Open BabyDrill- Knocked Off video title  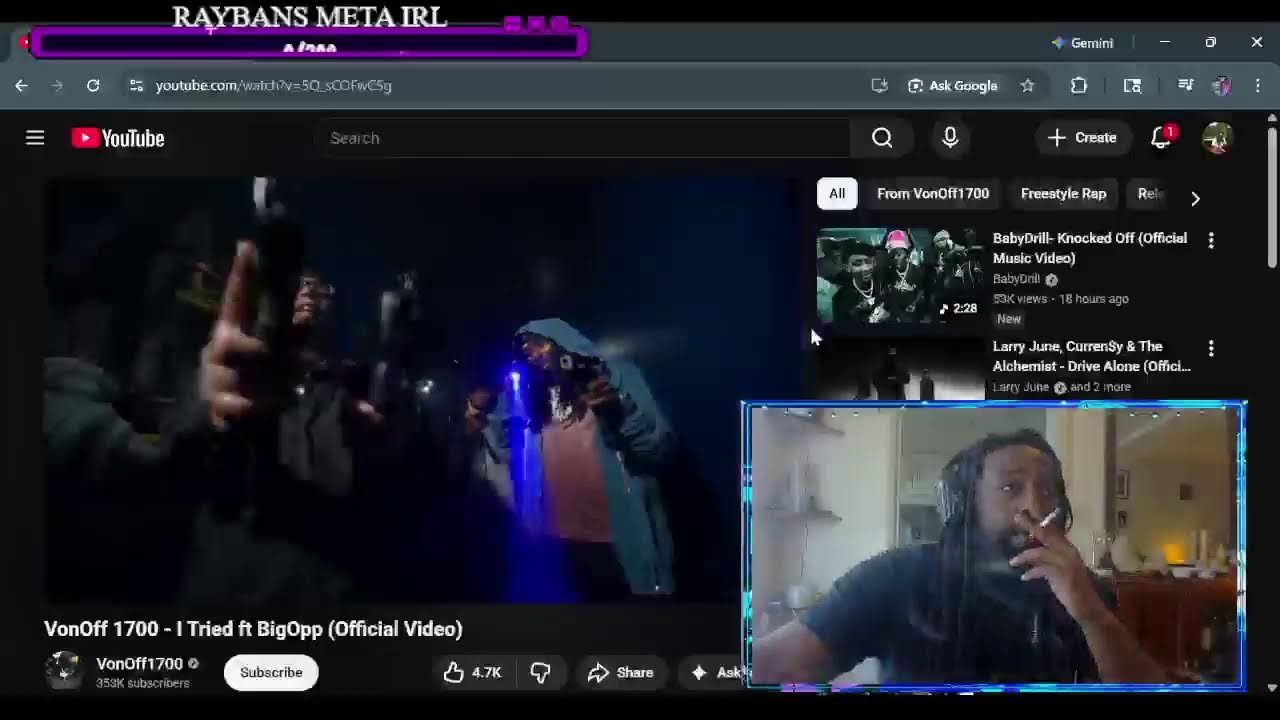(x=1090, y=248)
